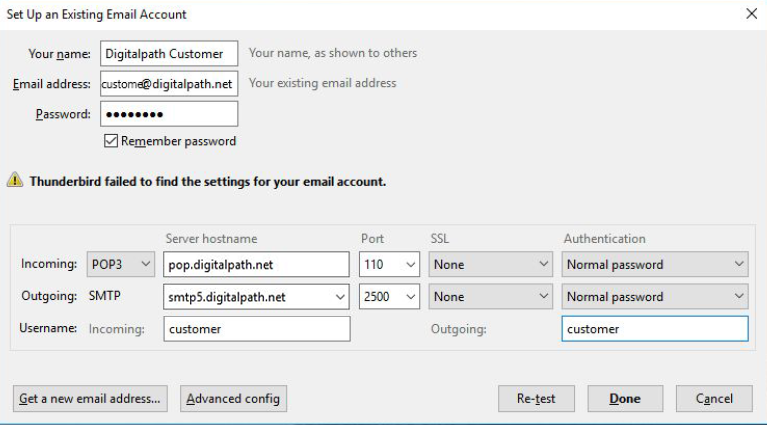Click the 'Authentication' column header
This screenshot has height=425, width=767.
pyautogui.click(x=605, y=239)
